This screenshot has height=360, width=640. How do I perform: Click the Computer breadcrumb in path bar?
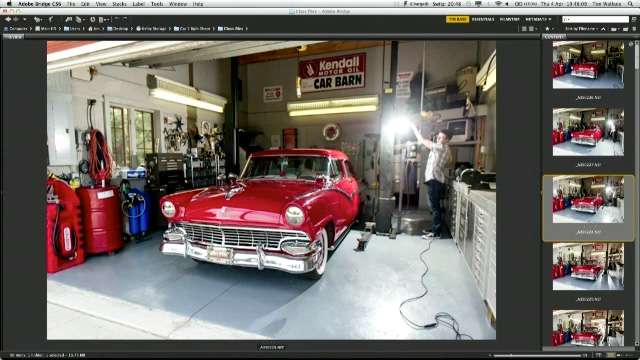pos(16,29)
